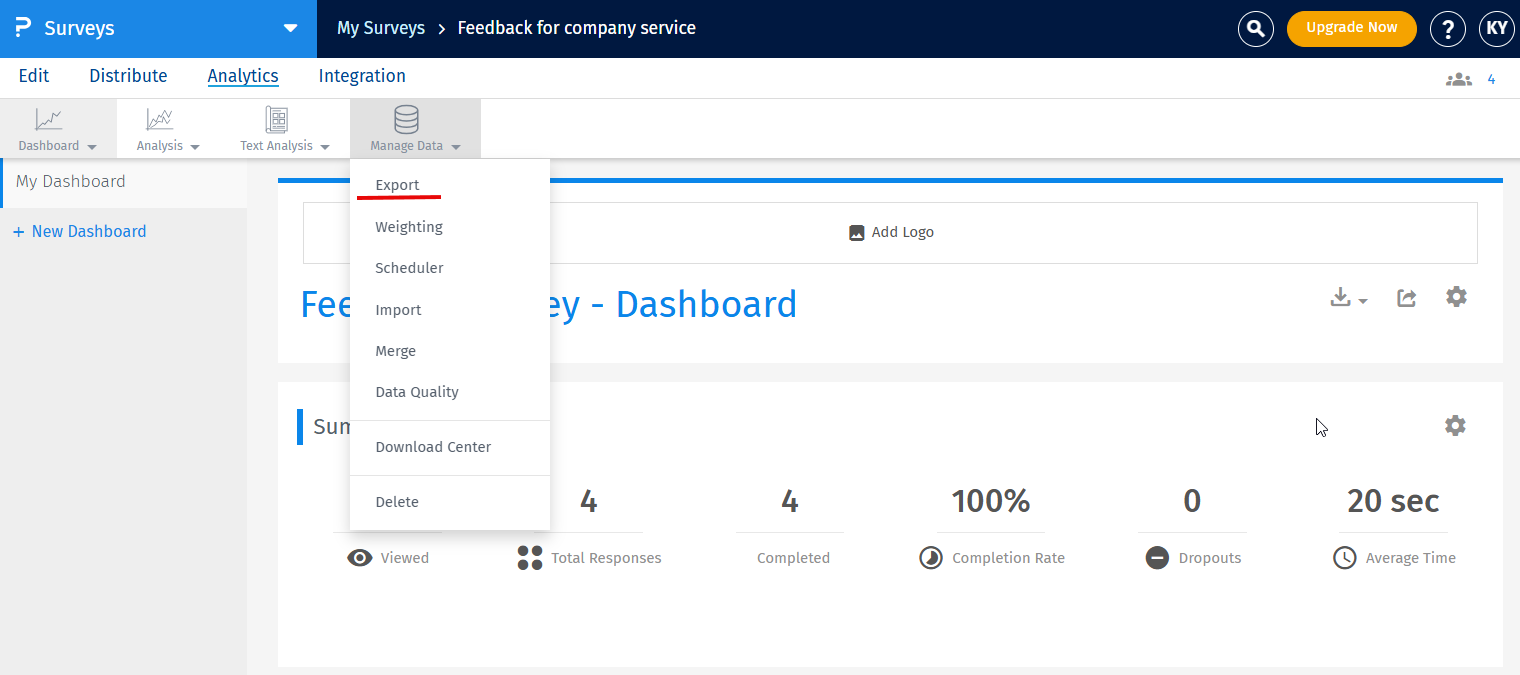The height and width of the screenshot is (675, 1520).
Task: Open the help question mark icon
Action: (1447, 28)
